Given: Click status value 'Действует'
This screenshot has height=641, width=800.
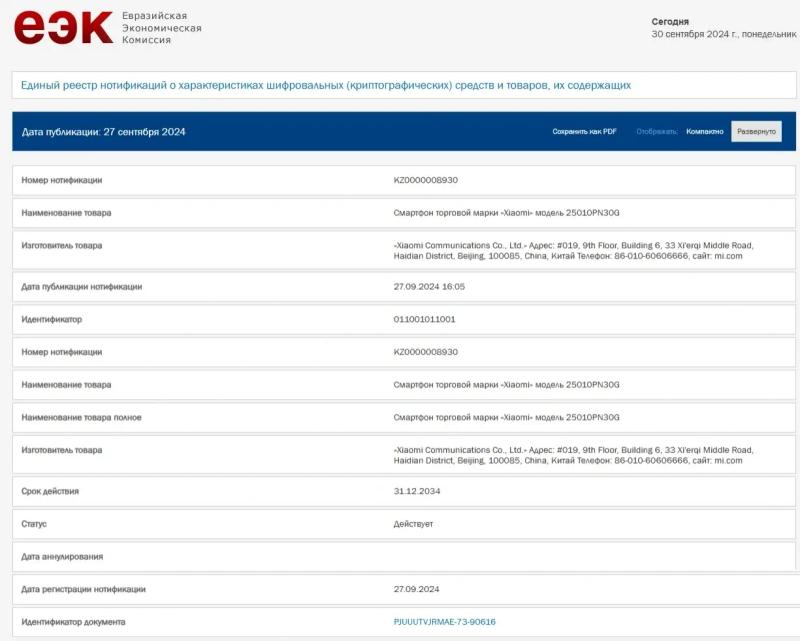Looking at the screenshot, I should click(x=413, y=524).
